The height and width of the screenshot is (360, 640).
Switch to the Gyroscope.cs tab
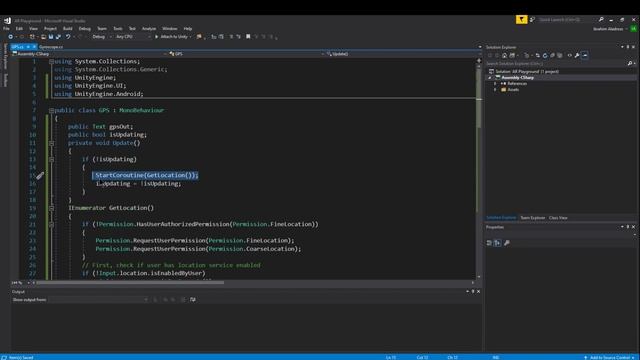[x=51, y=47]
